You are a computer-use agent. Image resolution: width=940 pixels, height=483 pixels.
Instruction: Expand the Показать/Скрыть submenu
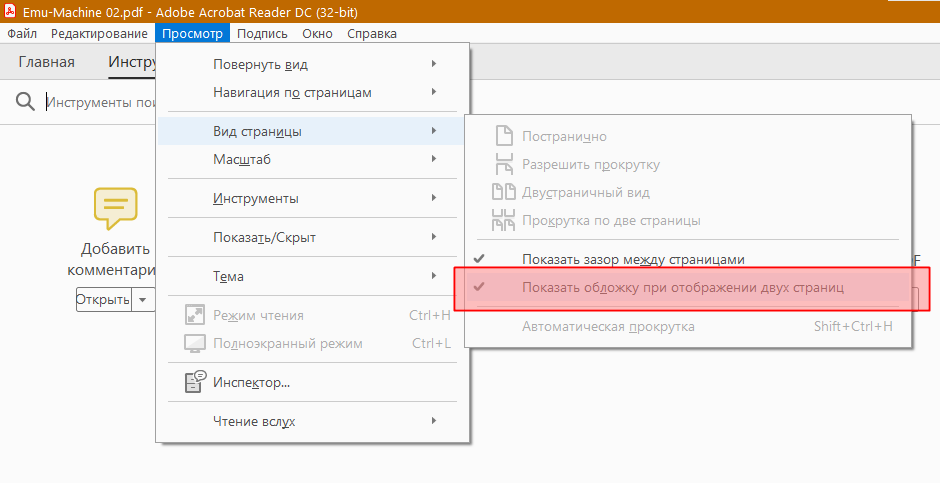click(312, 237)
